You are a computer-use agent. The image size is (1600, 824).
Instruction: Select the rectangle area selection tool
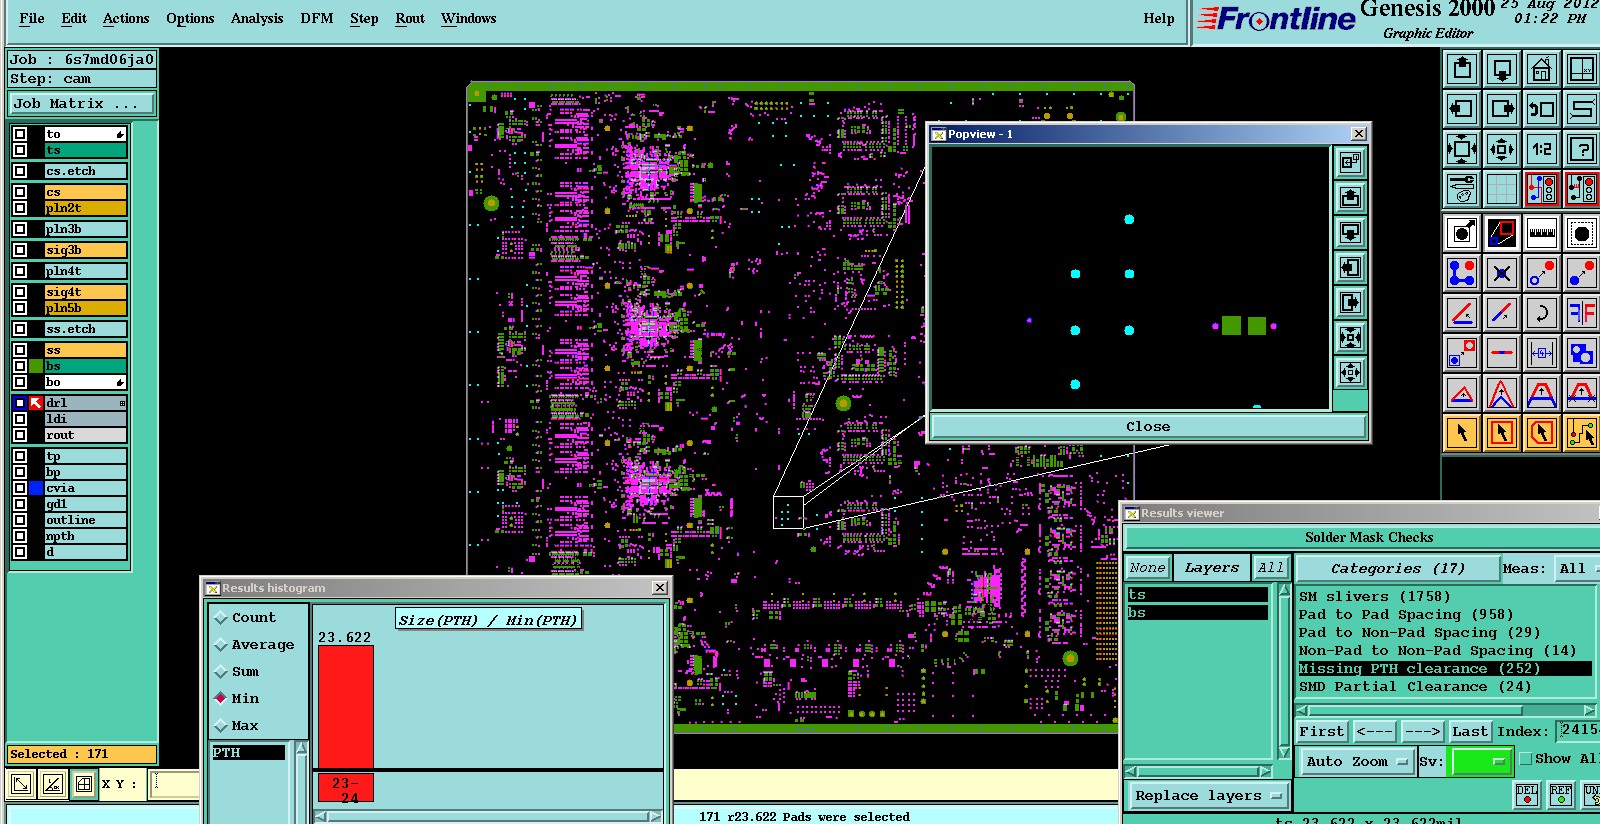(1502, 433)
